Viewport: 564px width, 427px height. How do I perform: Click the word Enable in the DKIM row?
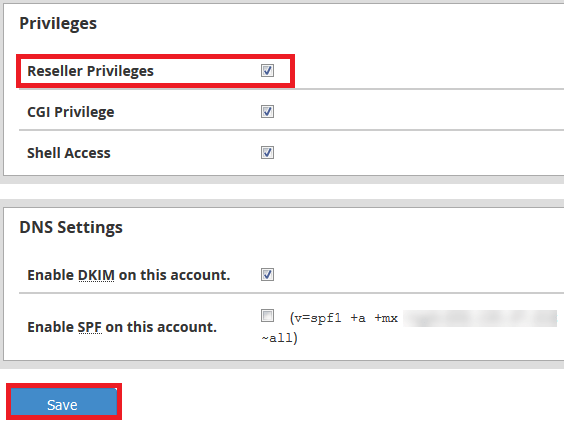pyautogui.click(x=51, y=275)
